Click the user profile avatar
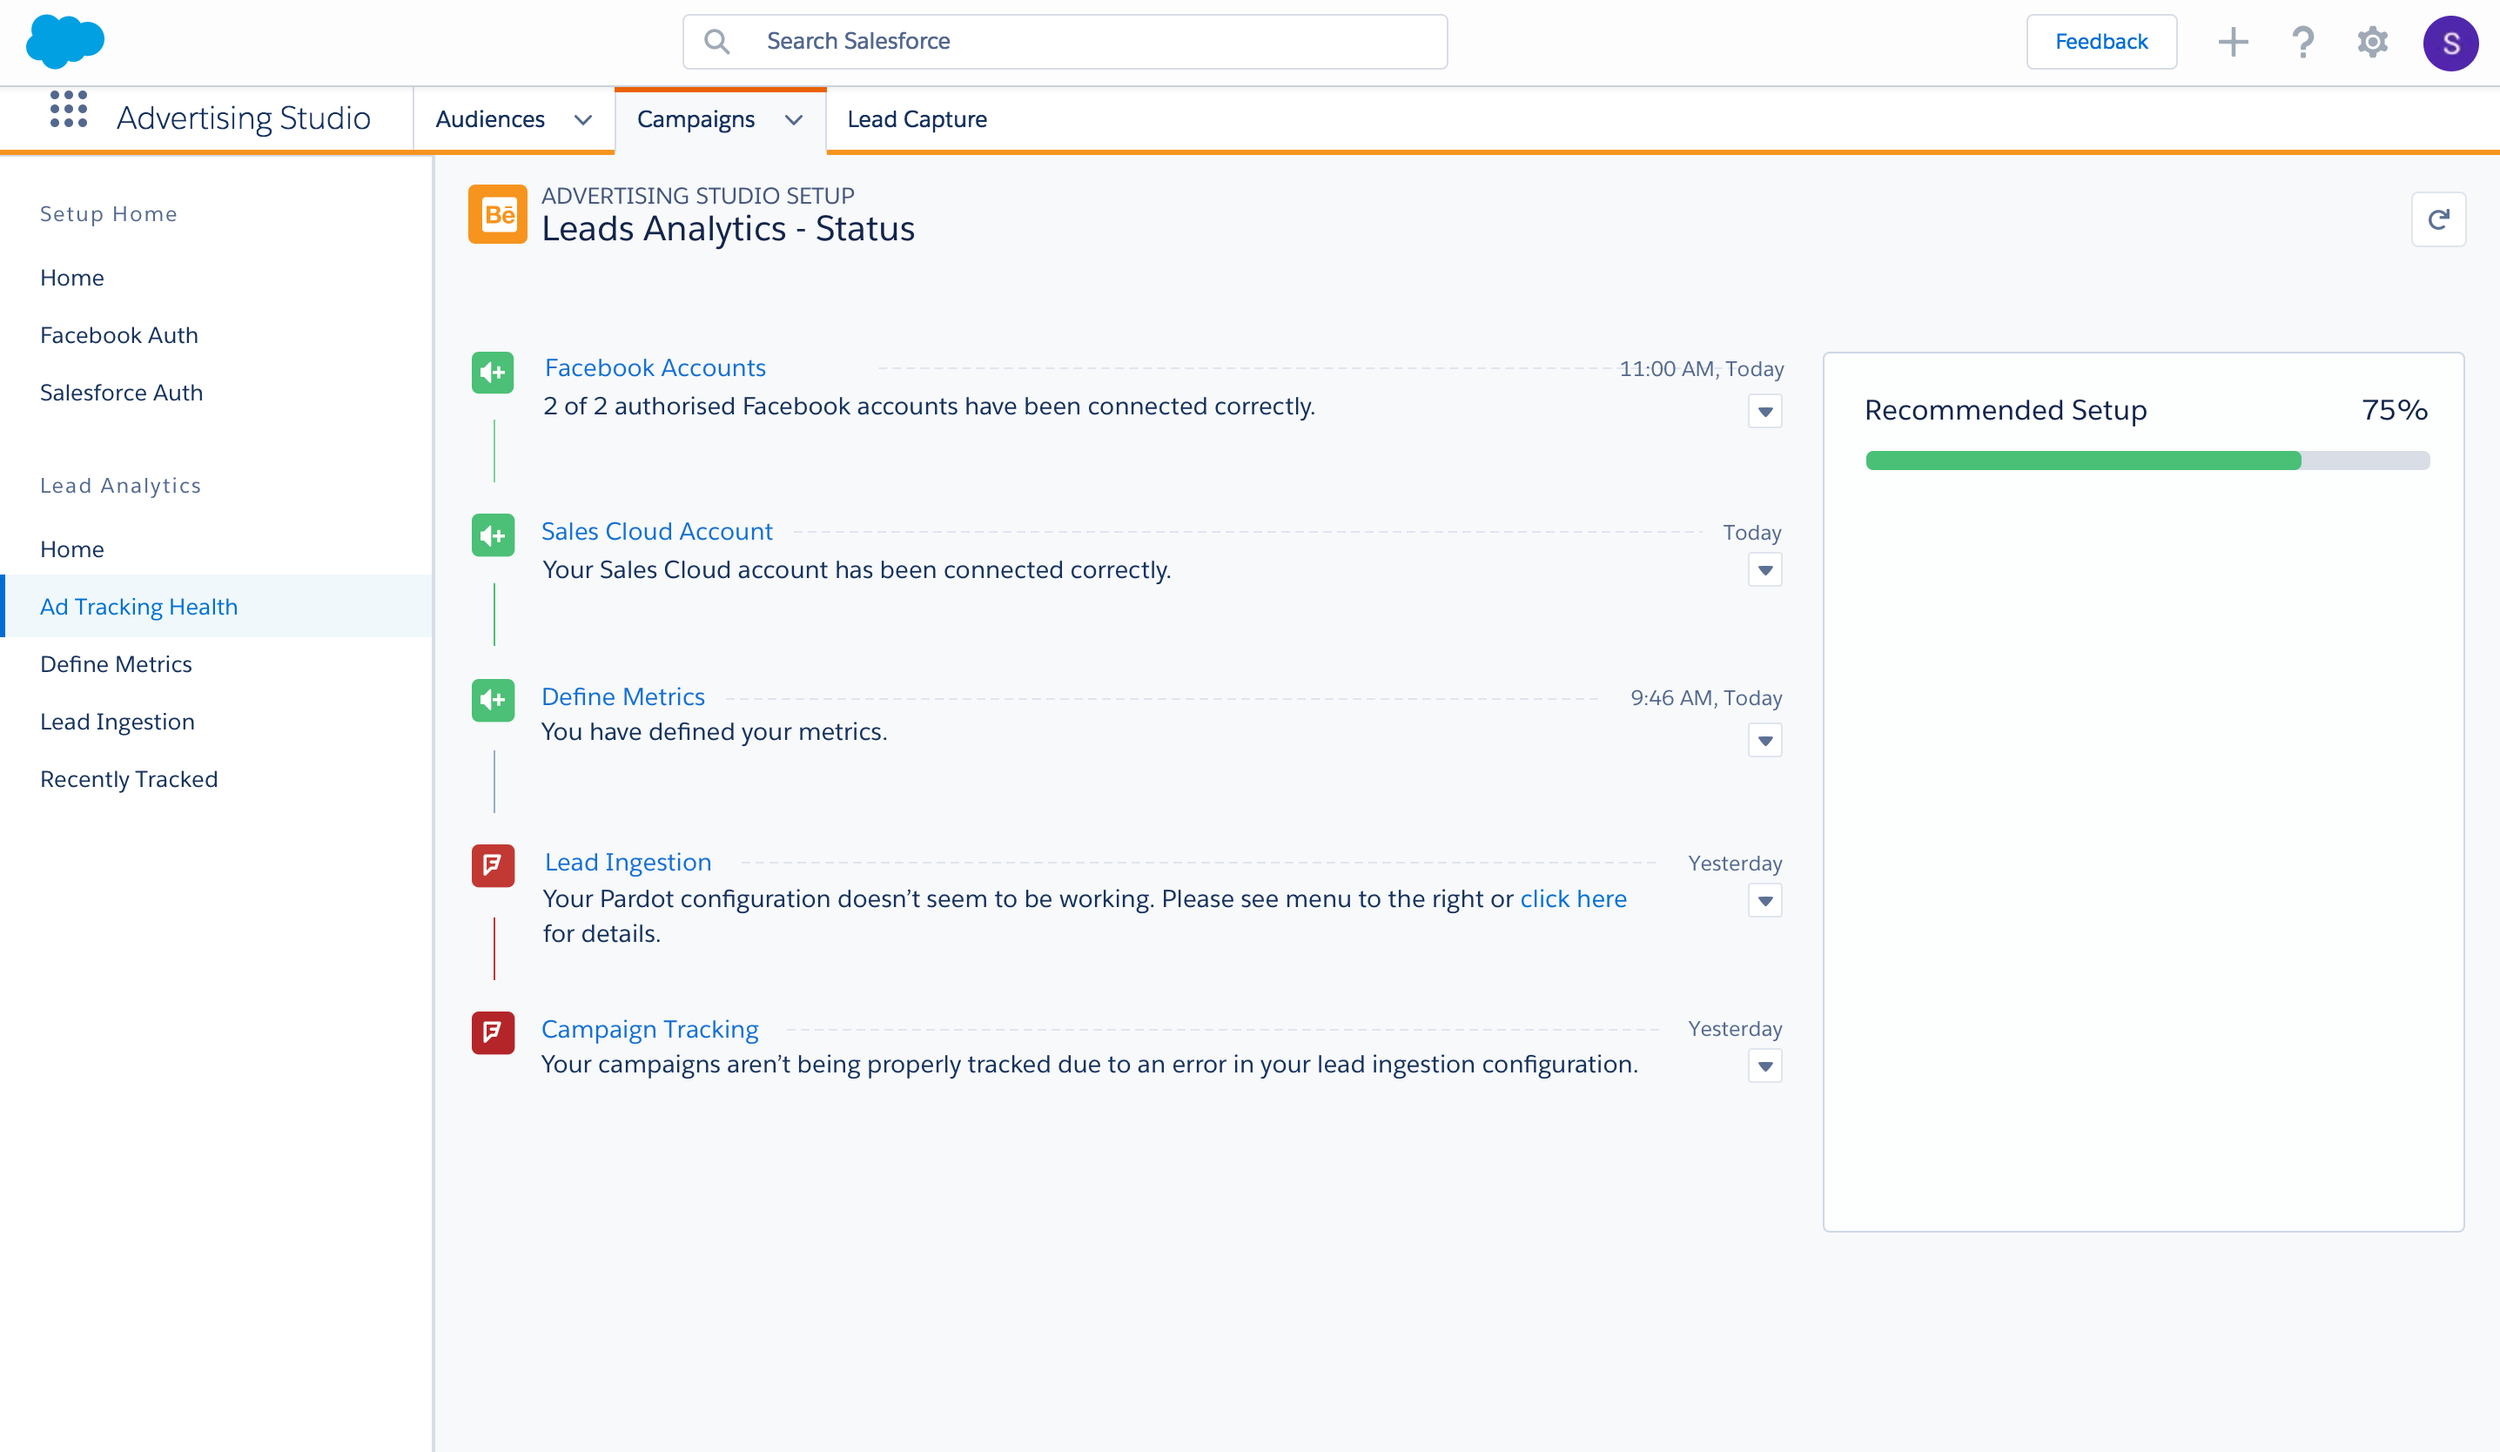Screen dimensions: 2500x1452 pos(2449,43)
